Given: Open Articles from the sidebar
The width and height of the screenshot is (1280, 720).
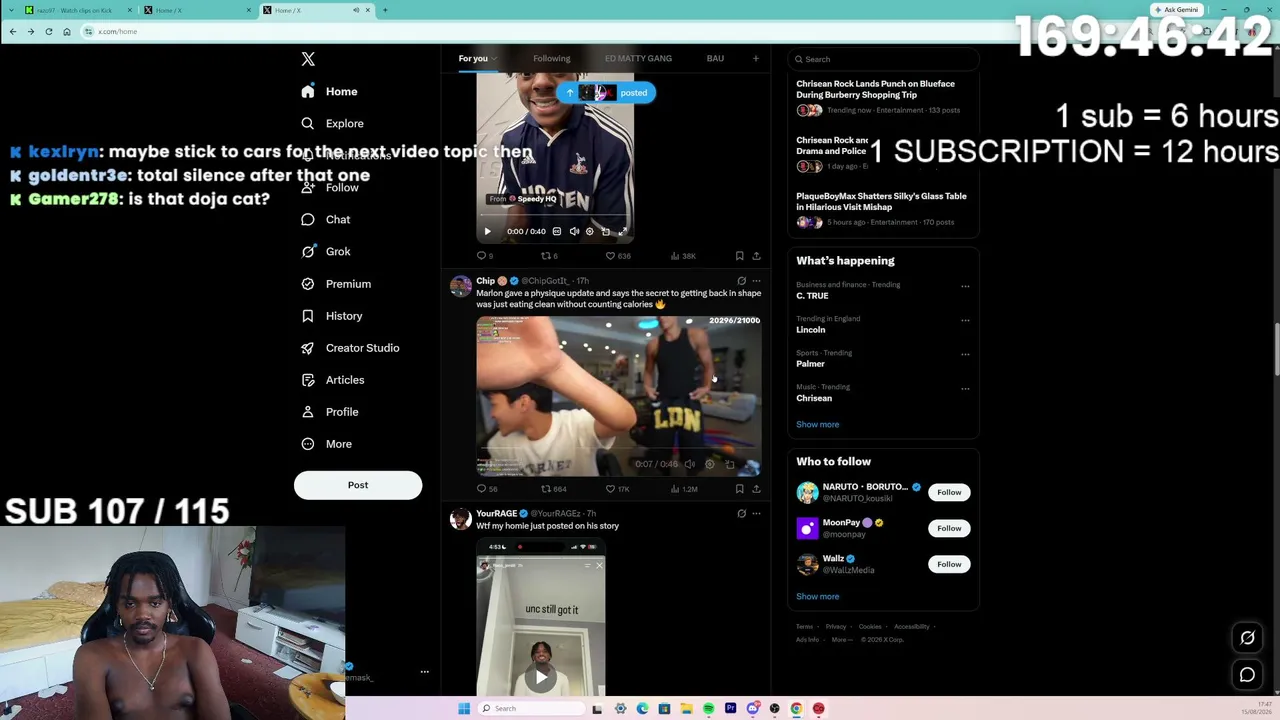Looking at the screenshot, I should click(333, 379).
